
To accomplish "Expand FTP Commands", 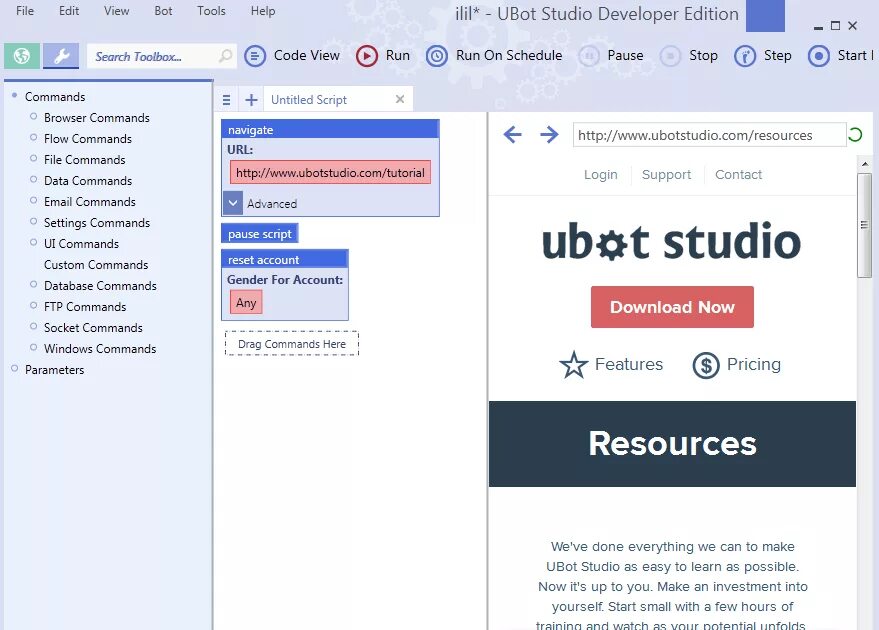I will point(34,305).
